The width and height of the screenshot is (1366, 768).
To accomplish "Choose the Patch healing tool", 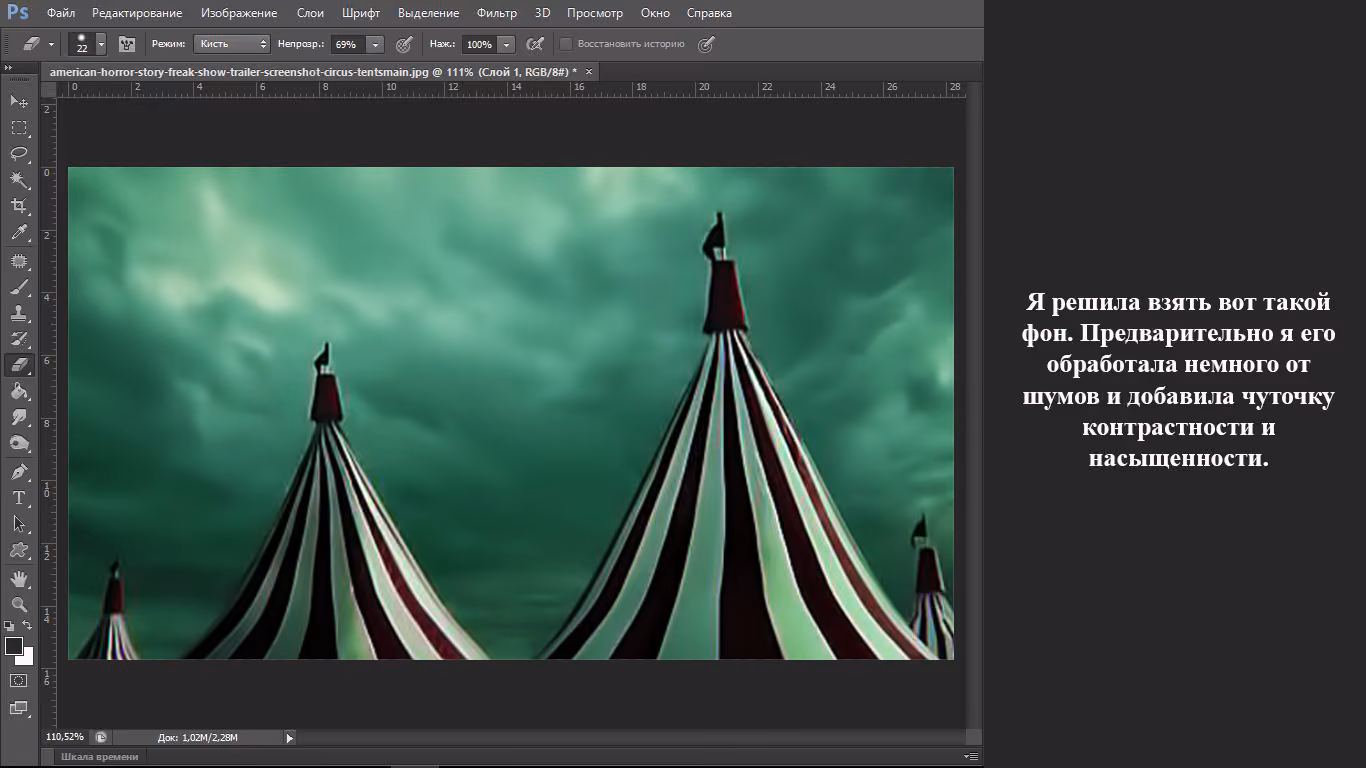I will (19, 261).
